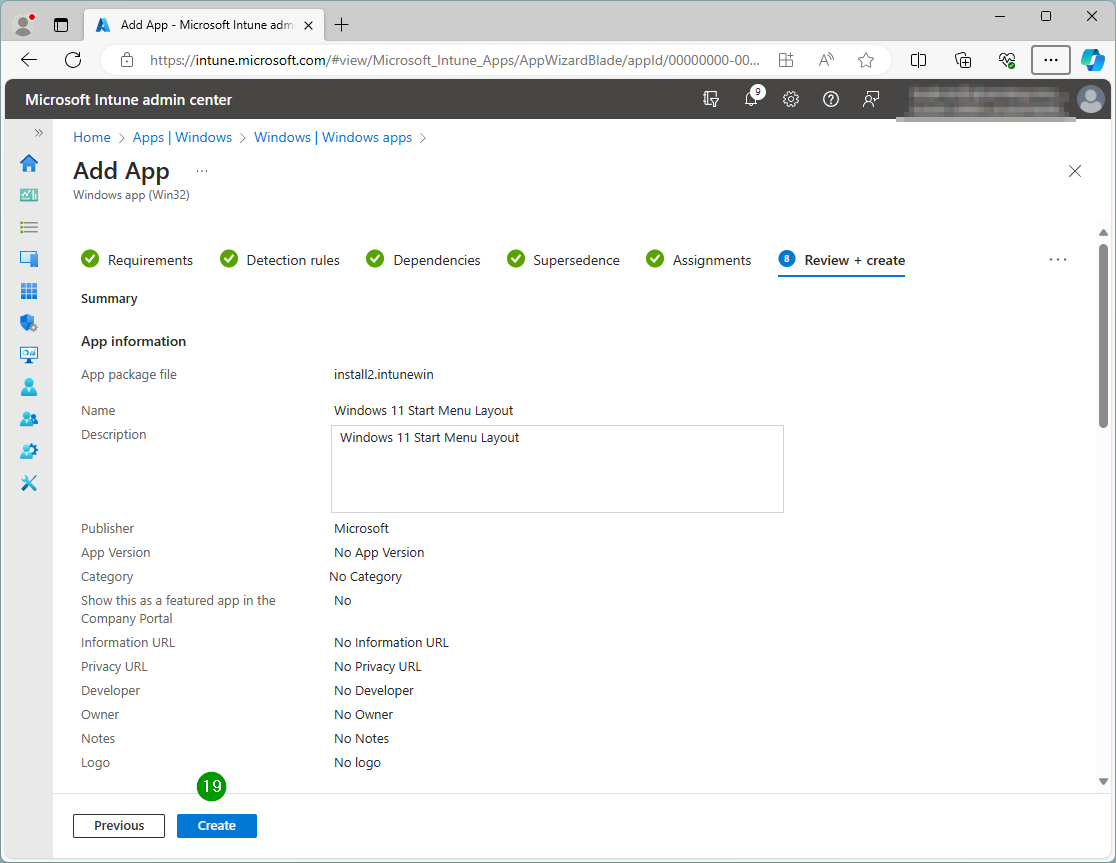Open the Feedback icon in header

click(x=871, y=99)
